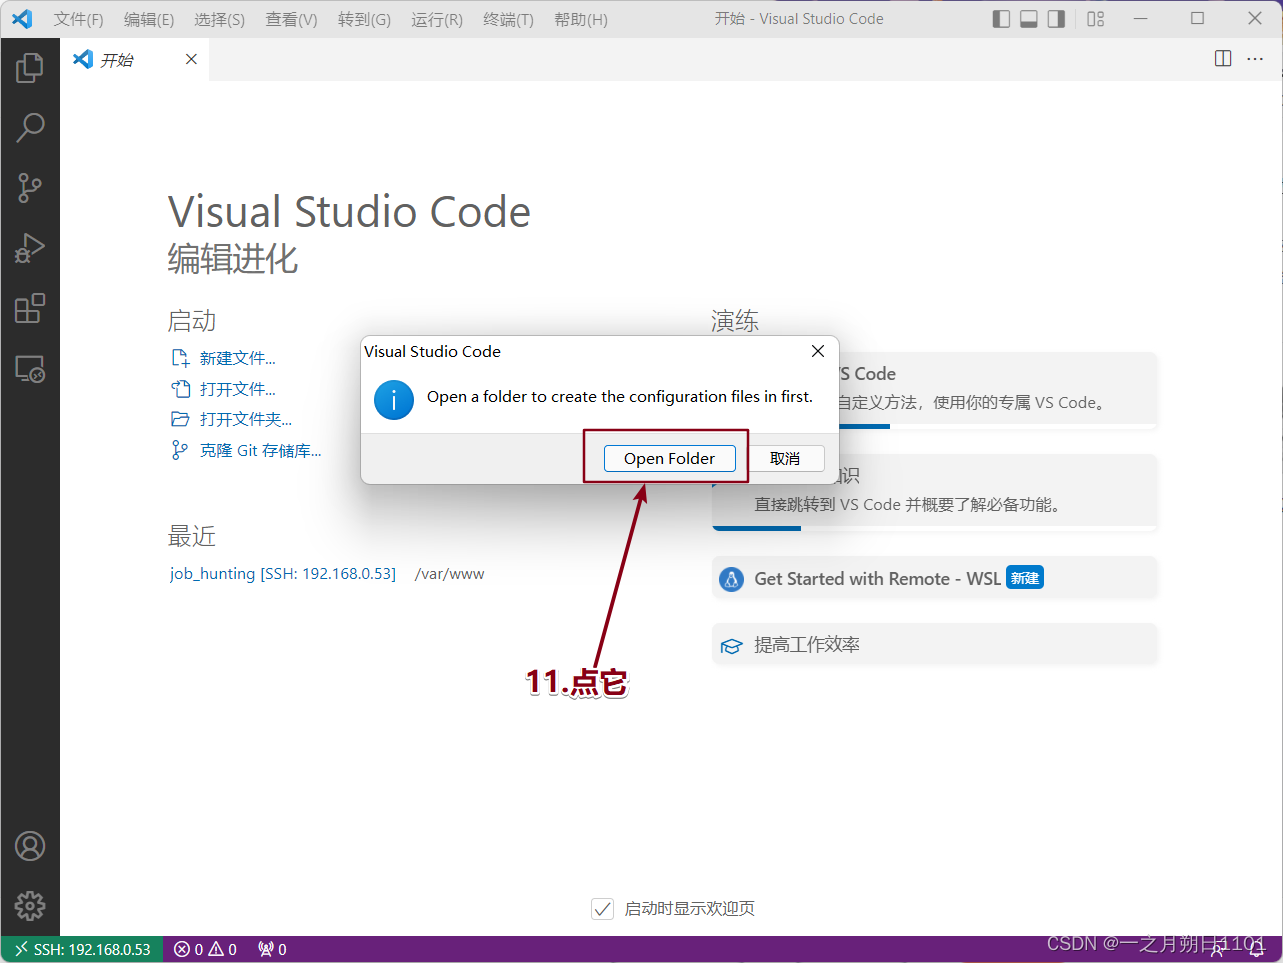Viewport: 1283px width, 963px height.
Task: Open Get Started with Remote - WSL walkthrough
Action: pos(934,579)
